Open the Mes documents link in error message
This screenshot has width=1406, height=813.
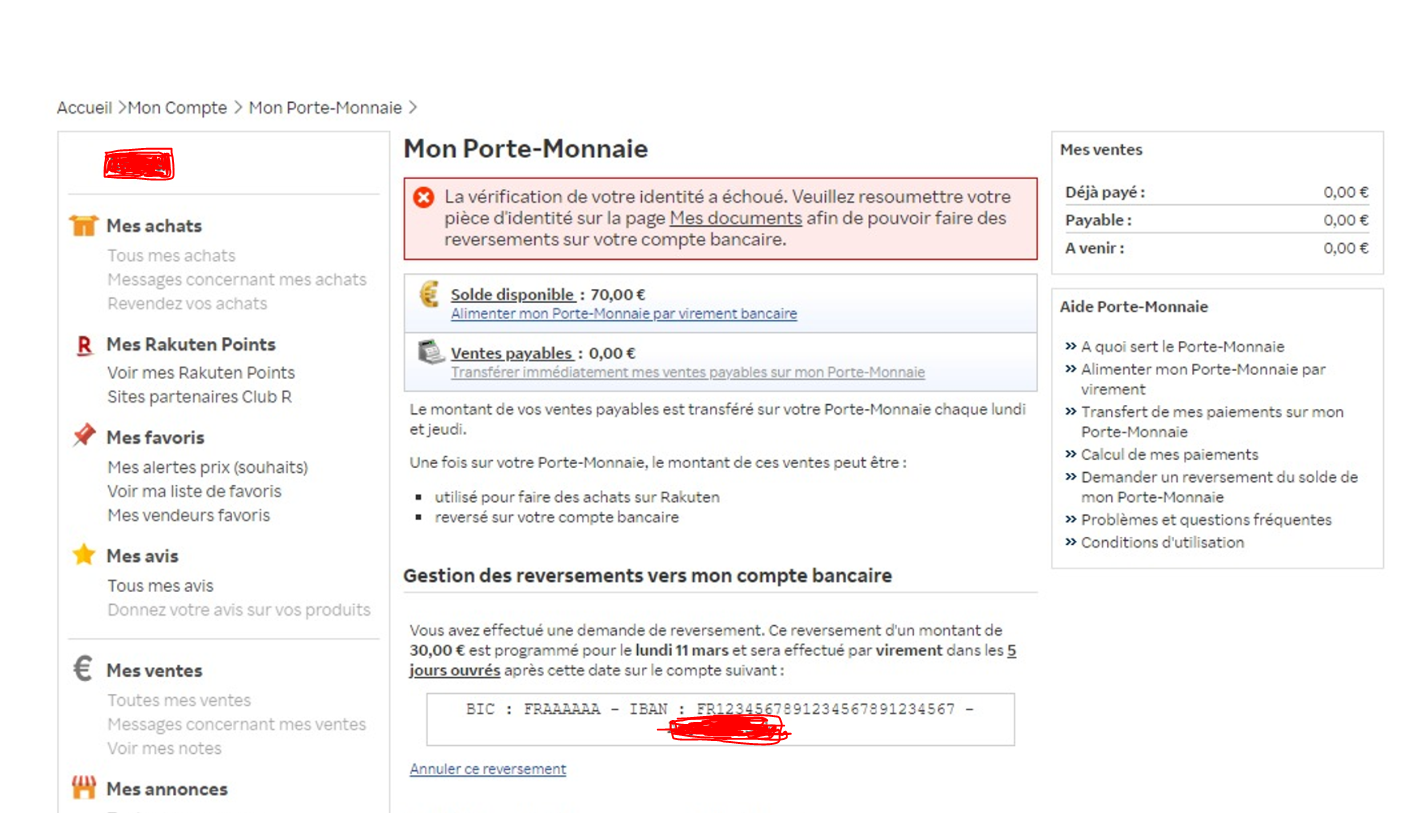[735, 219]
